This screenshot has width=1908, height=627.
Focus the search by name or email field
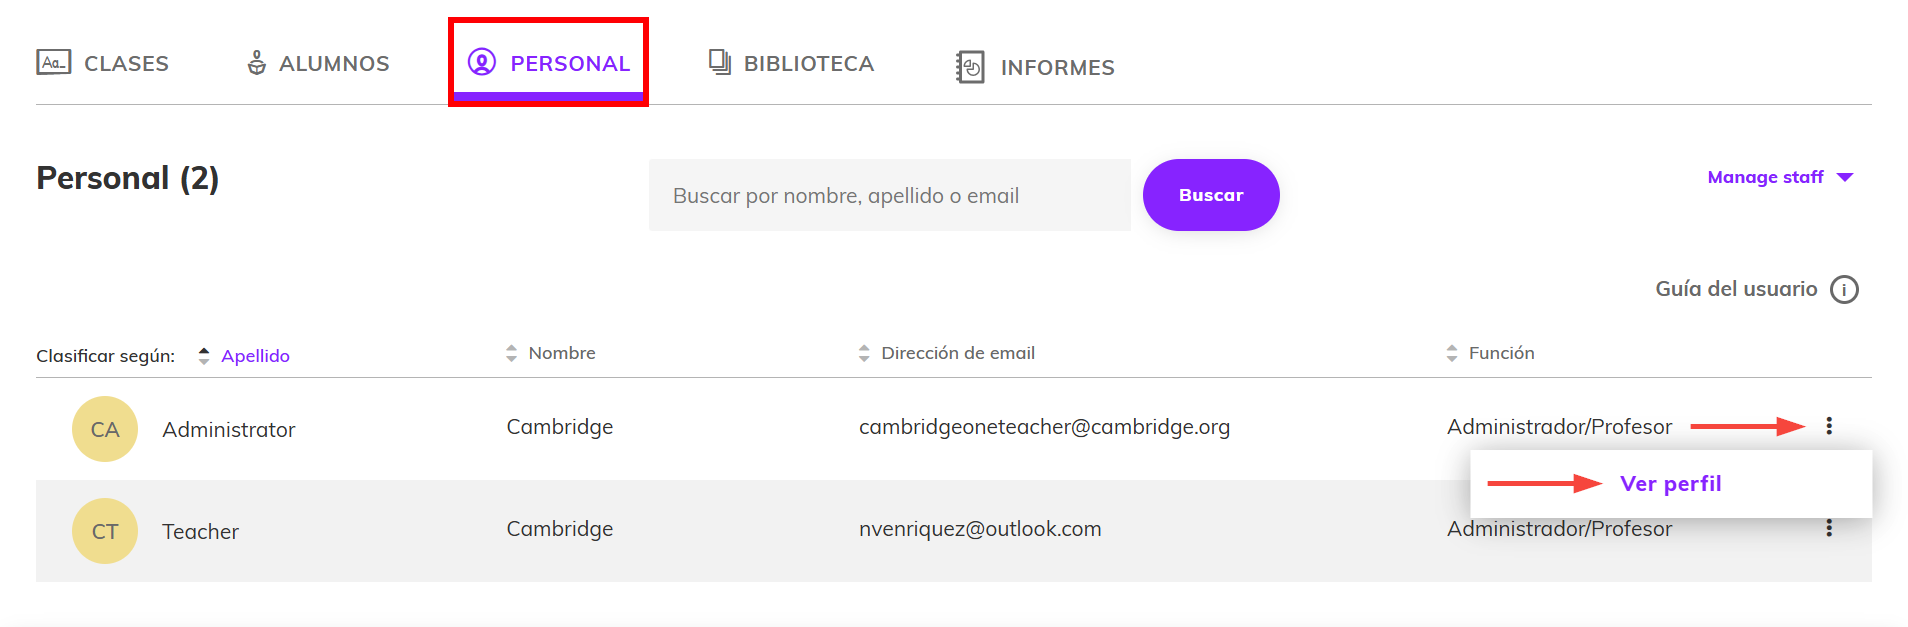(x=890, y=195)
